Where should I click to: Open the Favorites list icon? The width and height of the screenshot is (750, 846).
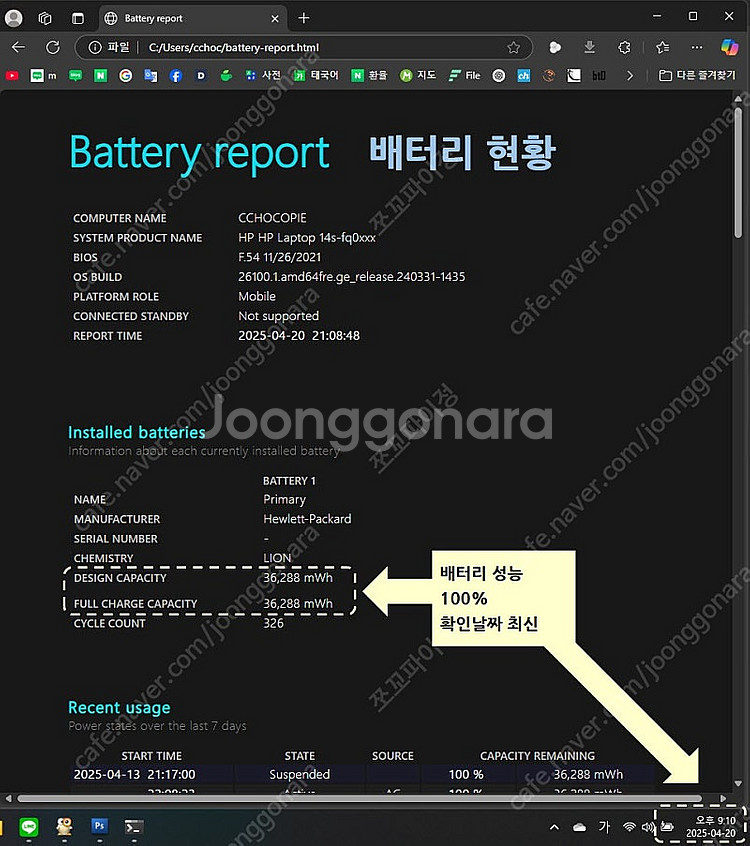[x=663, y=47]
